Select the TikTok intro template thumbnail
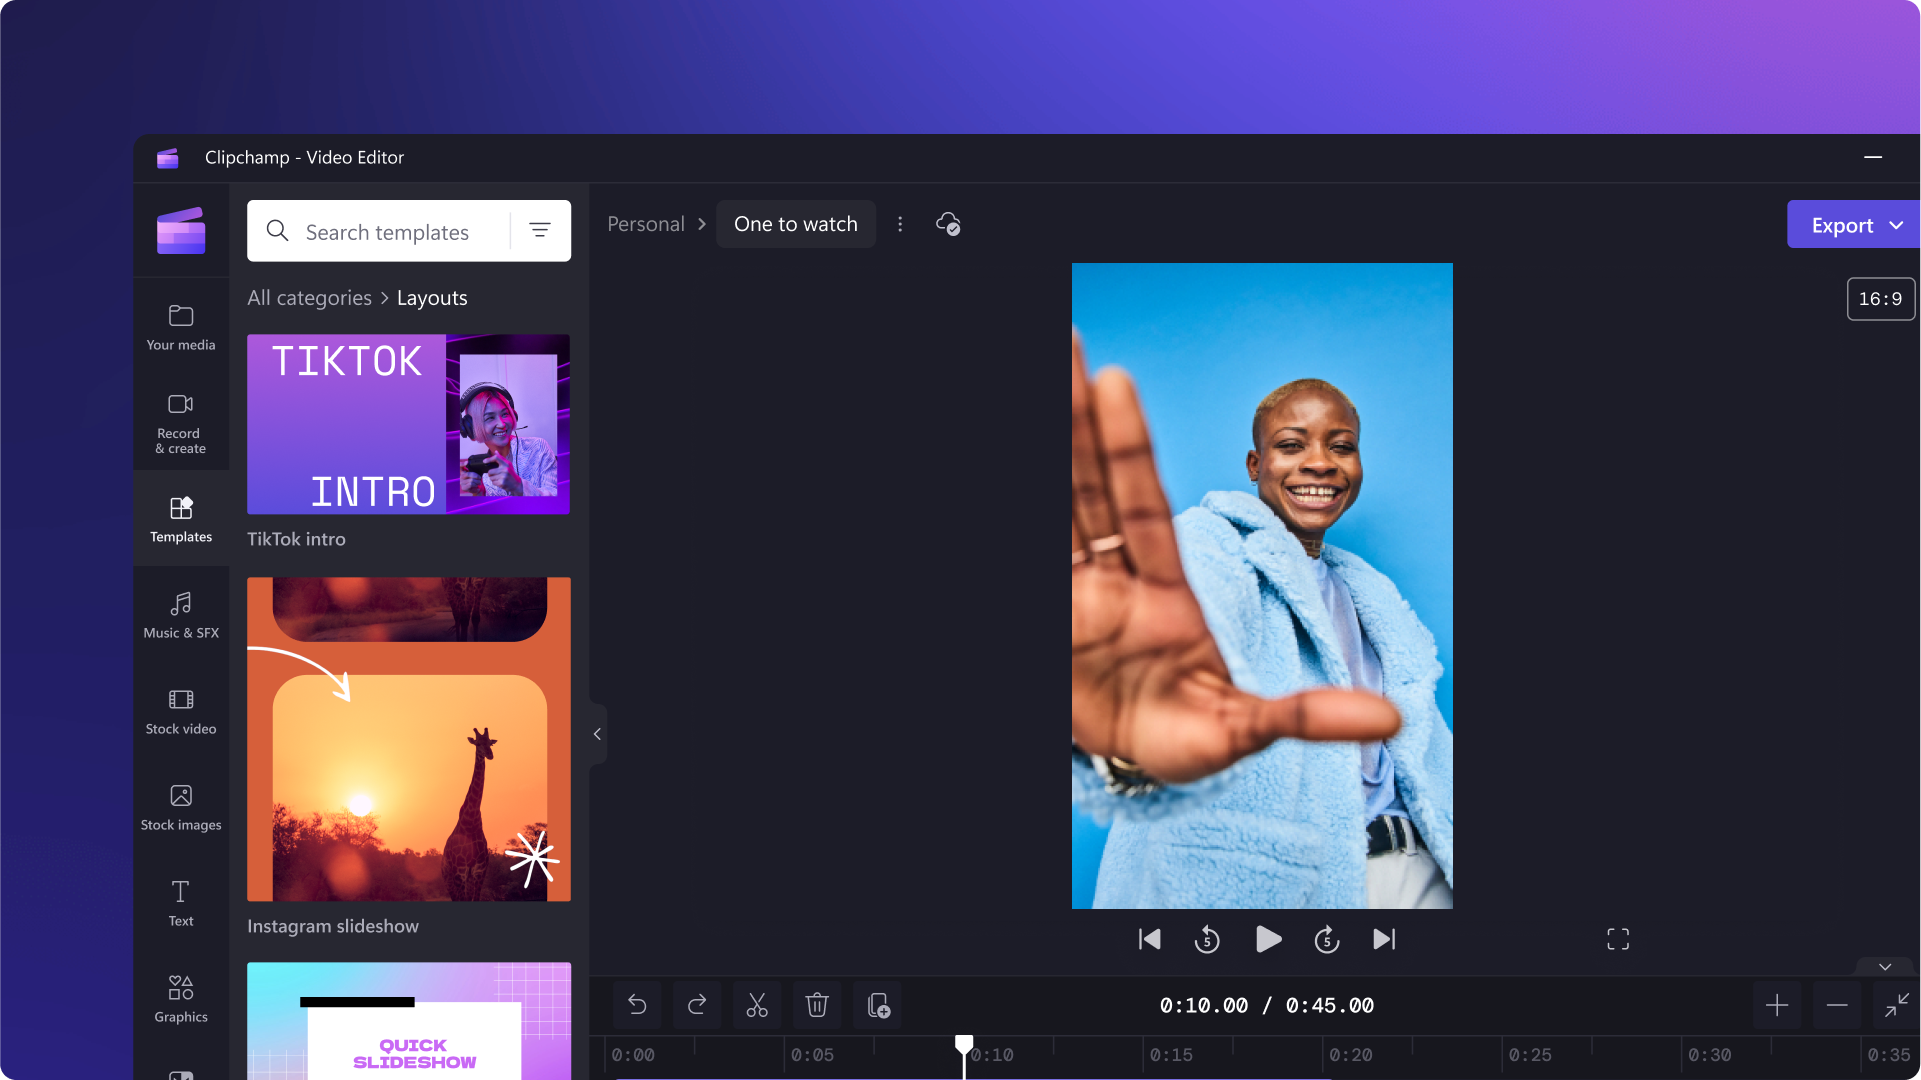The image size is (1921, 1080). point(408,424)
